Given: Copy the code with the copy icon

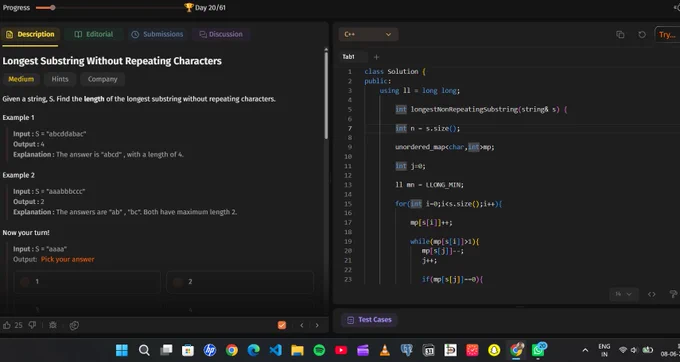Looking at the screenshot, I should coord(620,35).
